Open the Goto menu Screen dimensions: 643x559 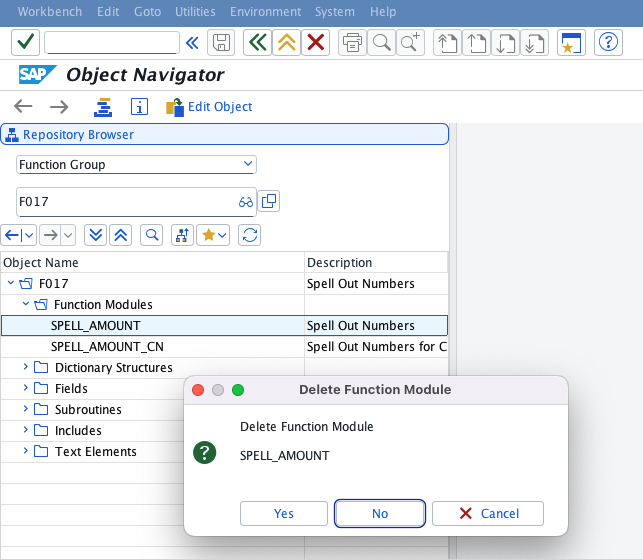pyautogui.click(x=147, y=11)
